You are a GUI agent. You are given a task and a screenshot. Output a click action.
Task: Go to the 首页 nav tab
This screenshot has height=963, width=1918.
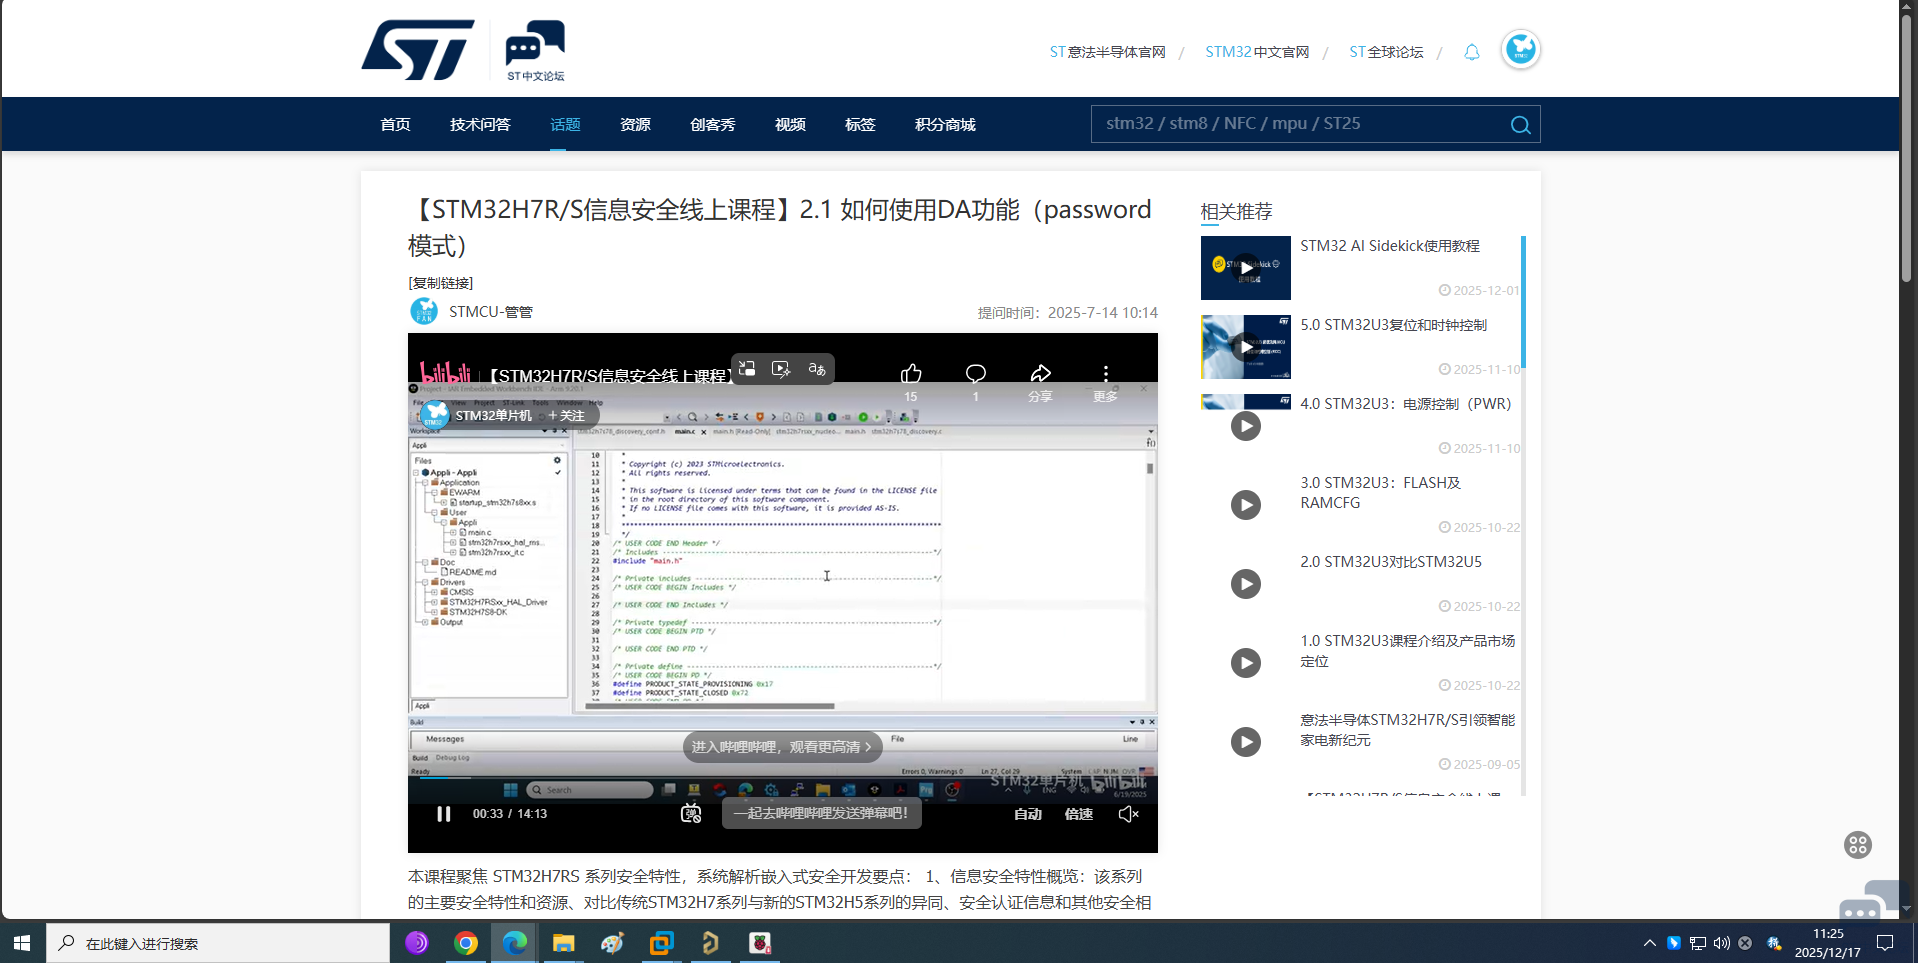(396, 124)
